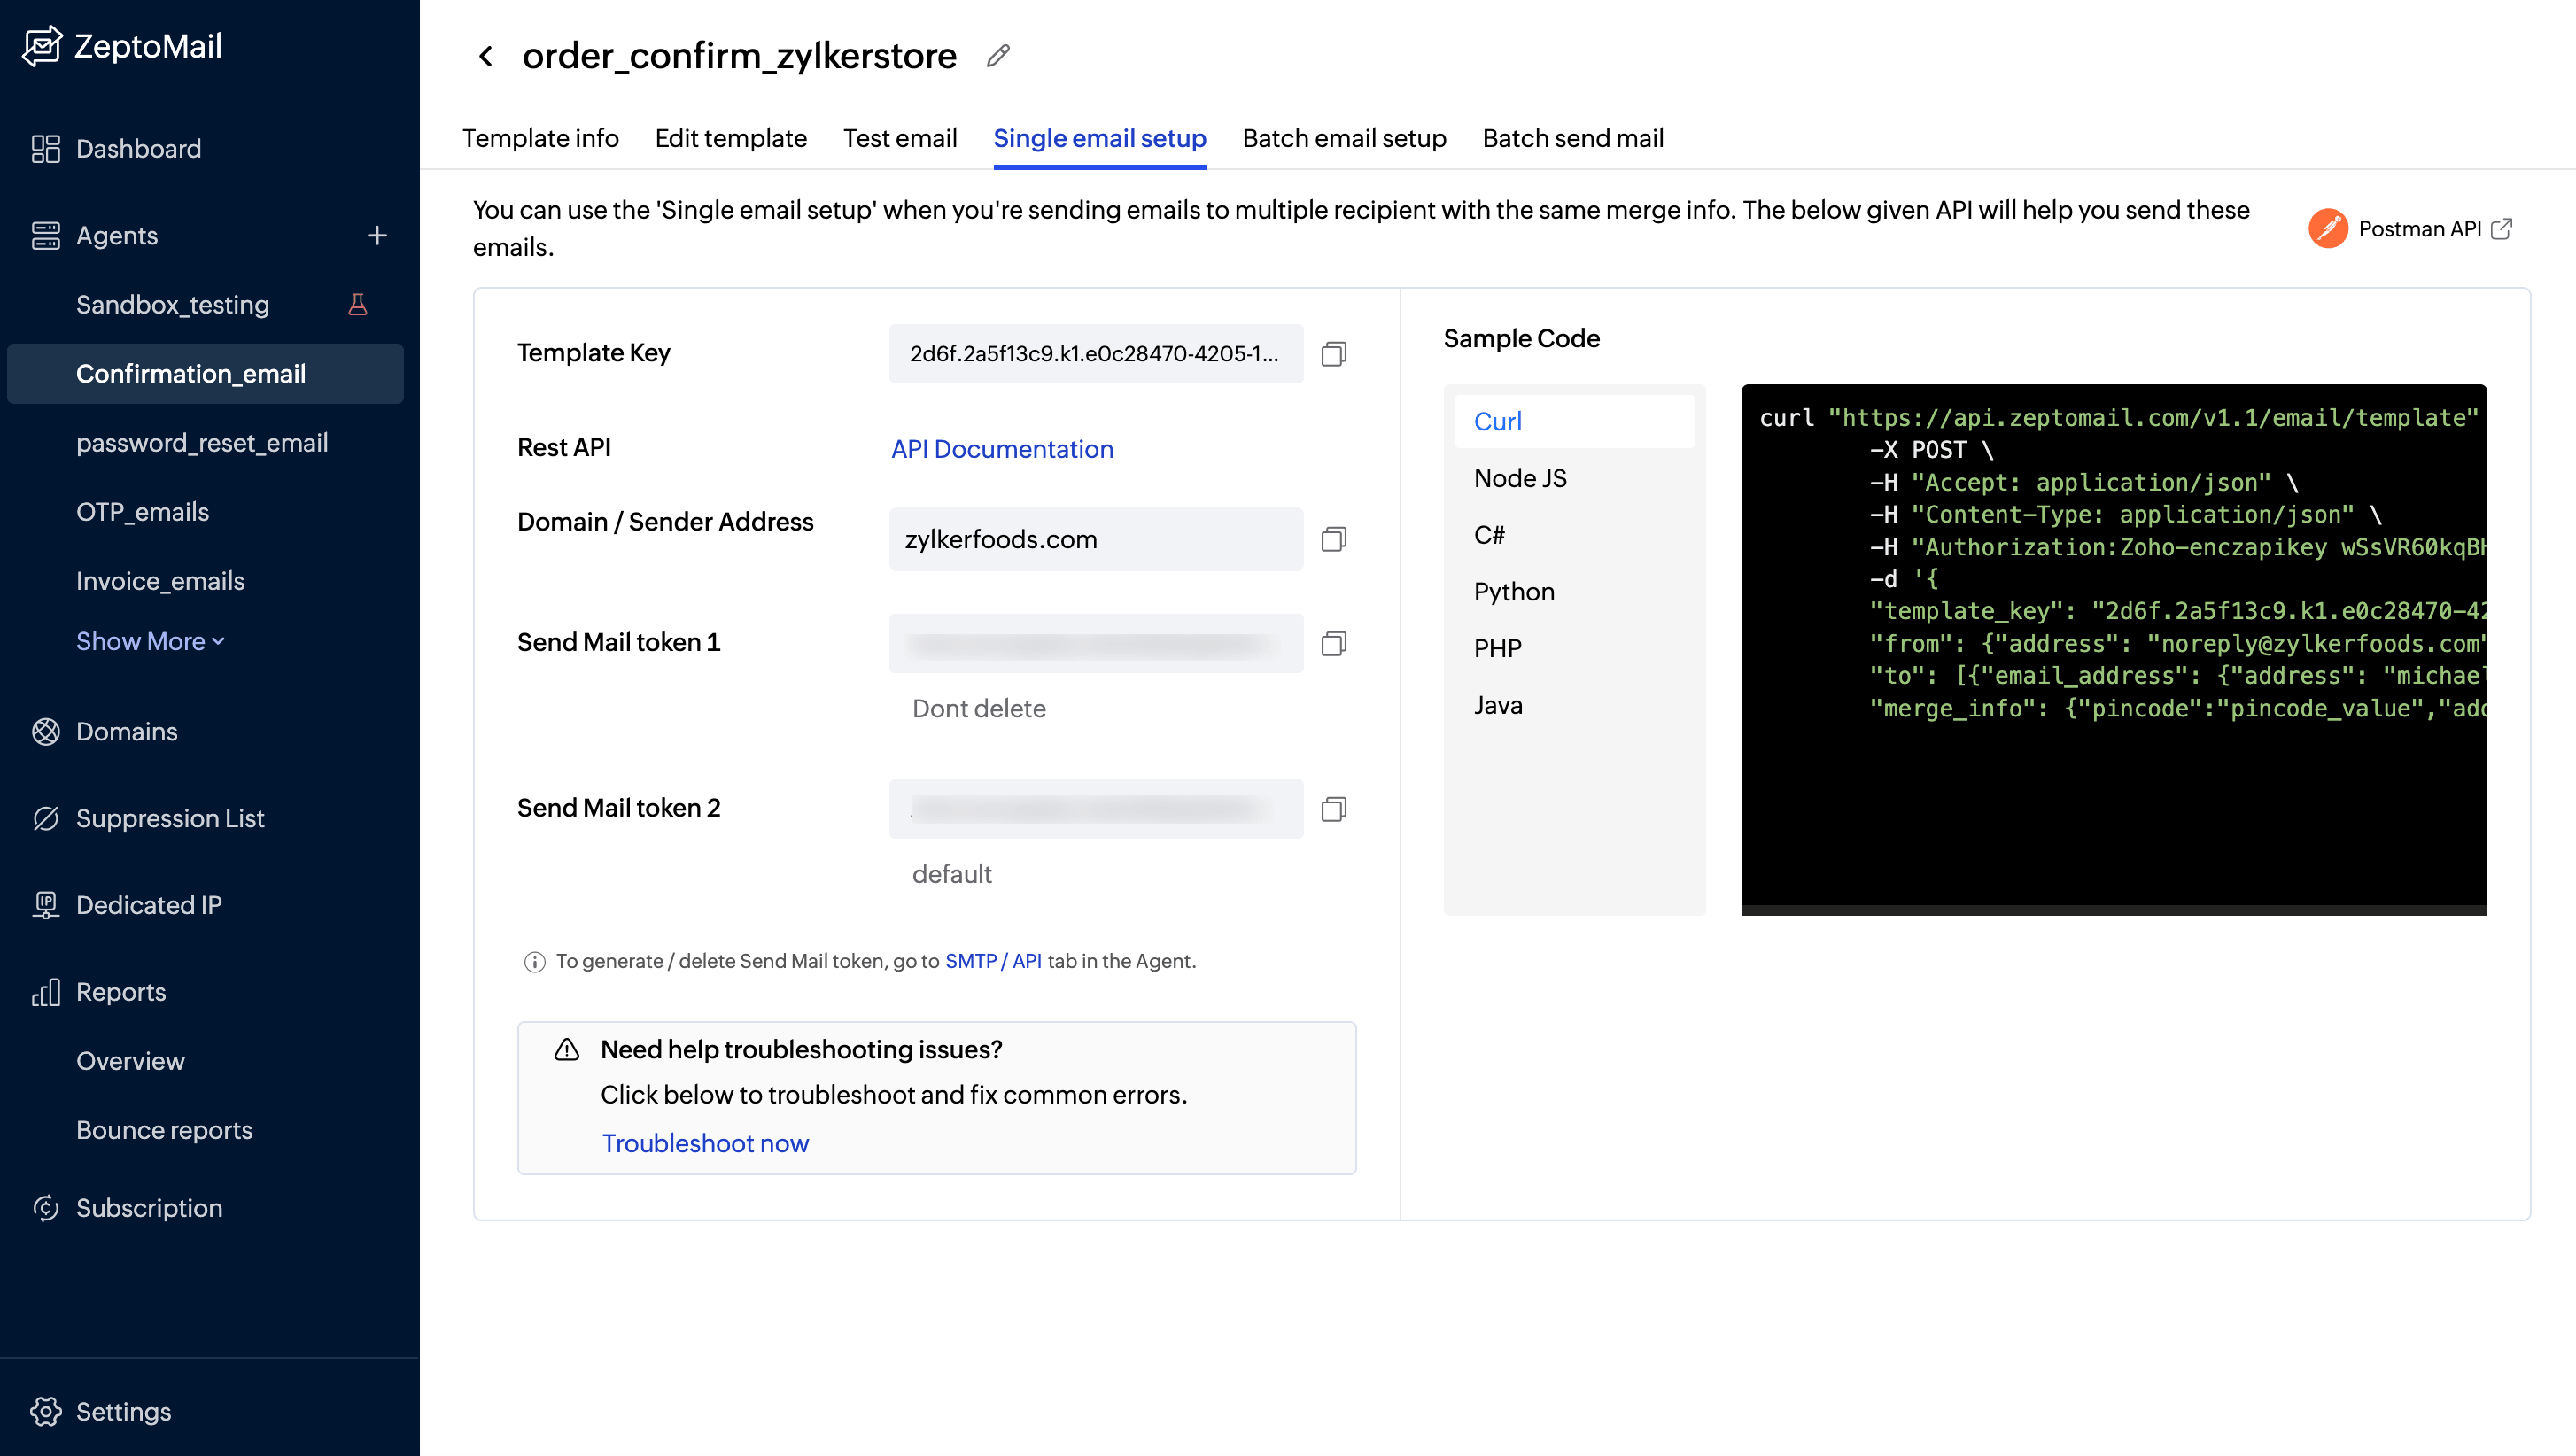The width and height of the screenshot is (2576, 1456).
Task: Copy the zylkerfoods.com sender address
Action: (x=1335, y=539)
